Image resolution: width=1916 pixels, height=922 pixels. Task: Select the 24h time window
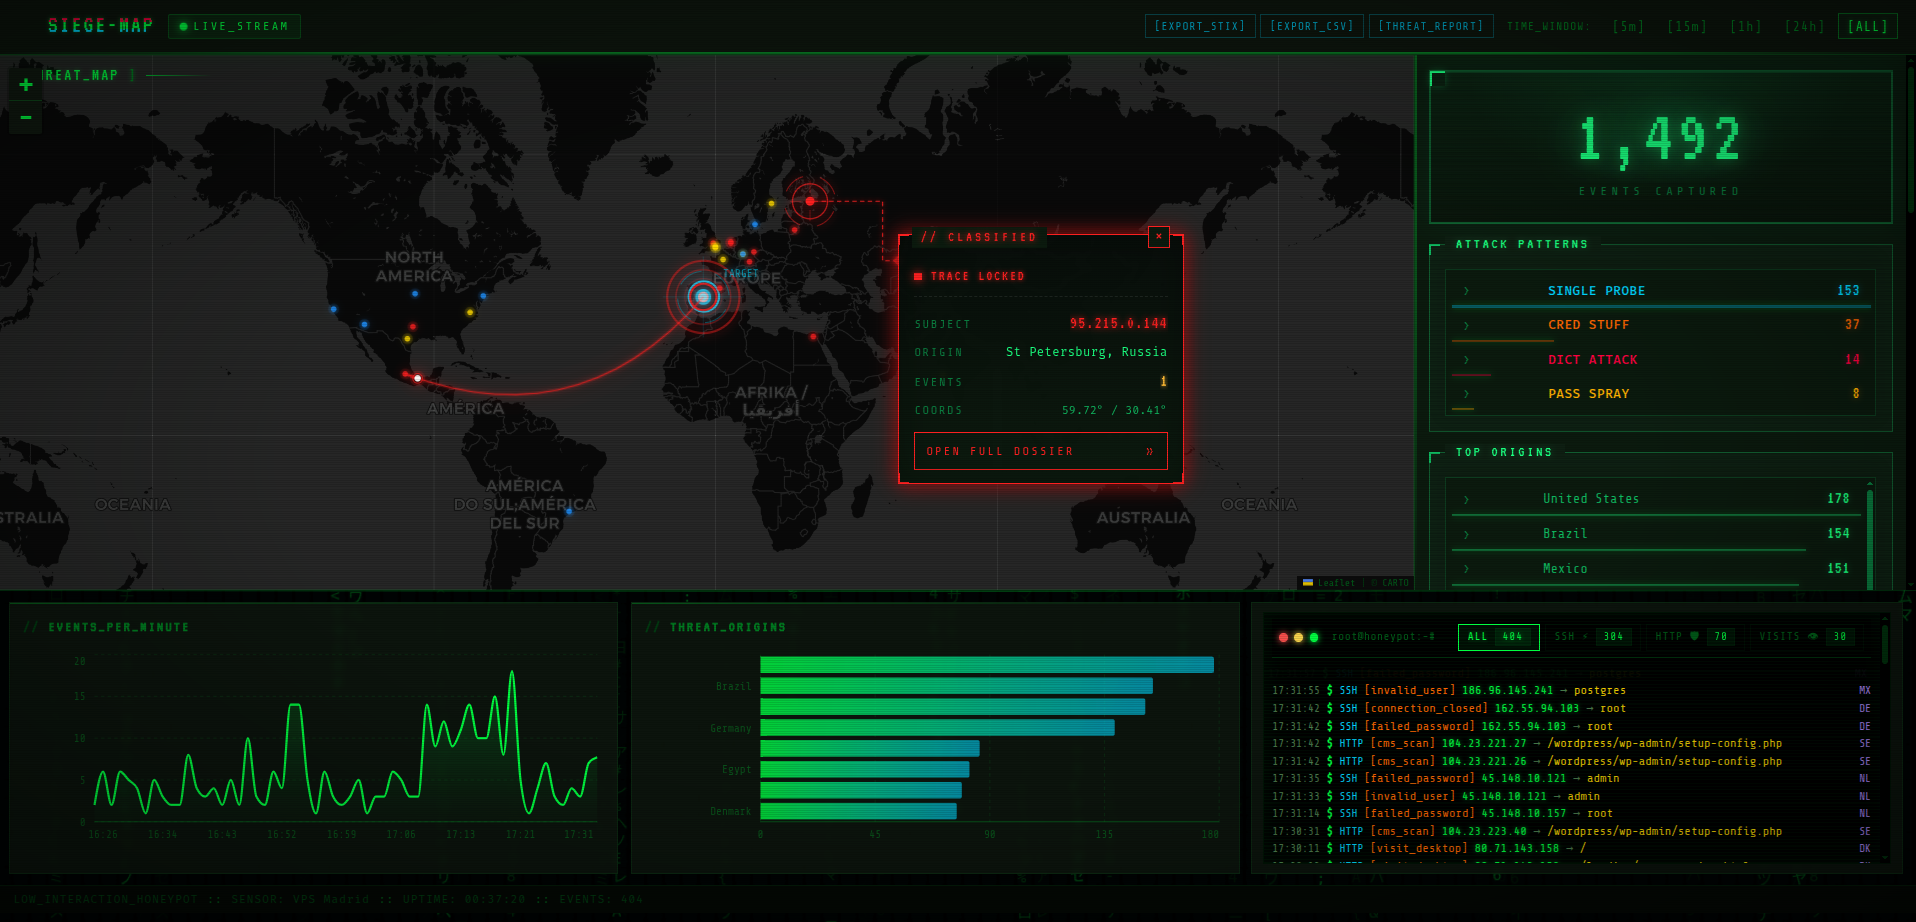1805,26
